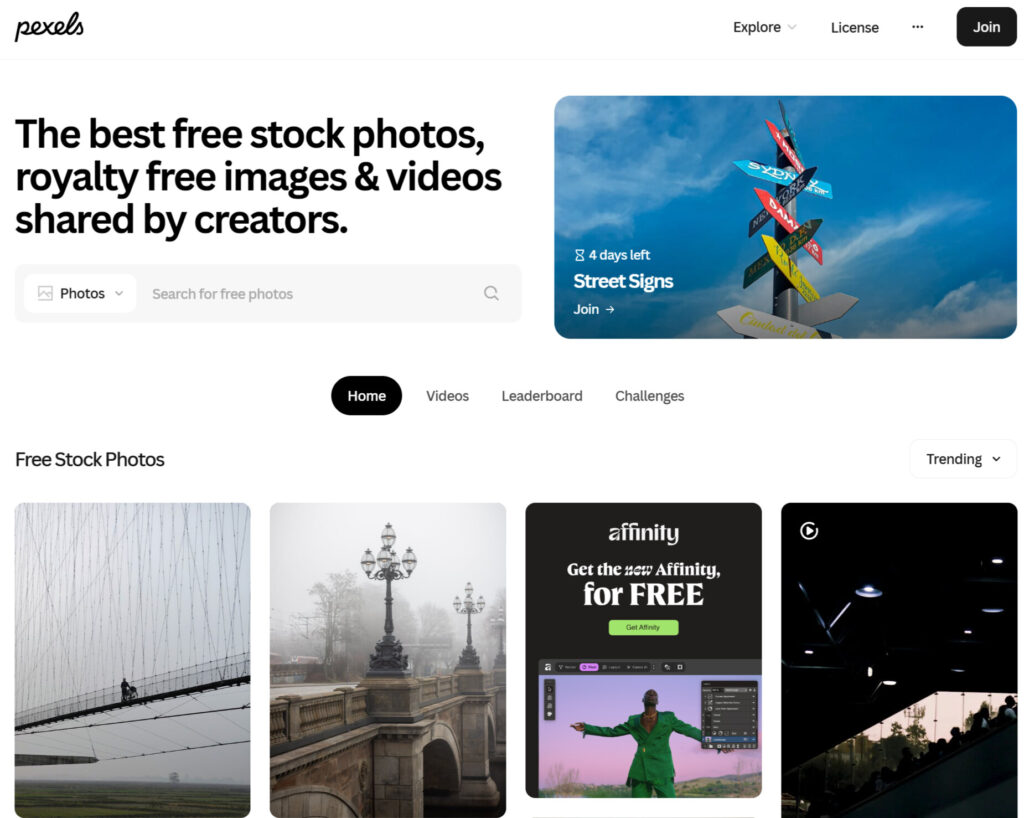The image size is (1024, 818).
Task: Select the Home tab
Action: 366,396
